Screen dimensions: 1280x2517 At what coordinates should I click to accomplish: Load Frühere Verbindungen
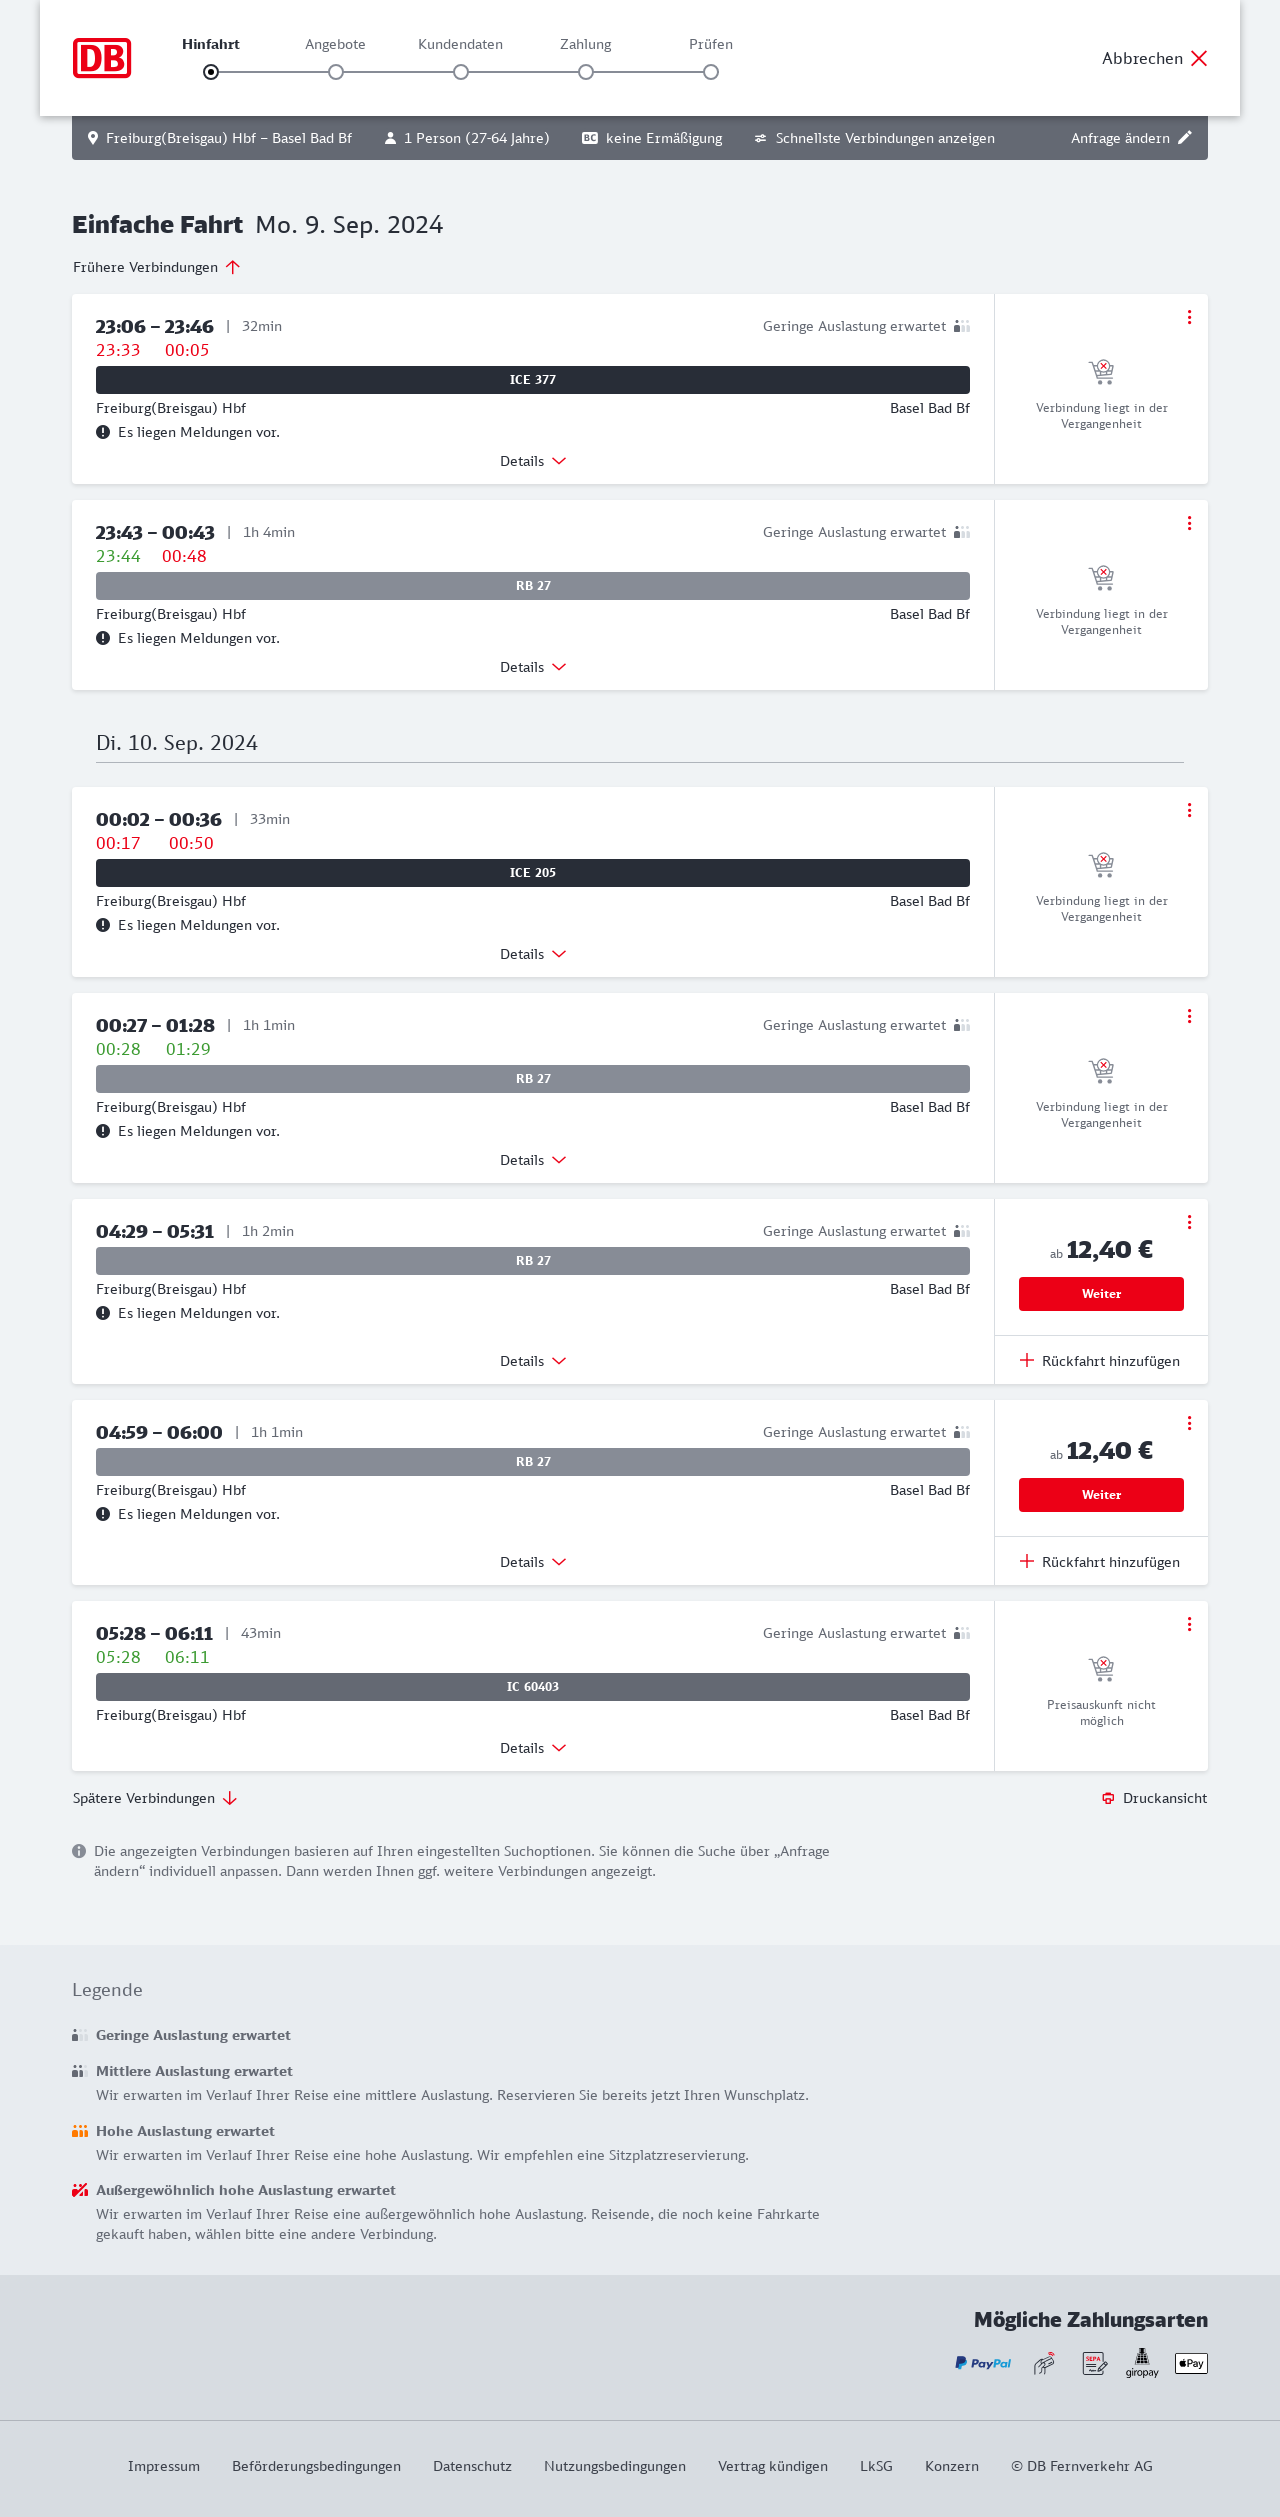pyautogui.click(x=156, y=267)
